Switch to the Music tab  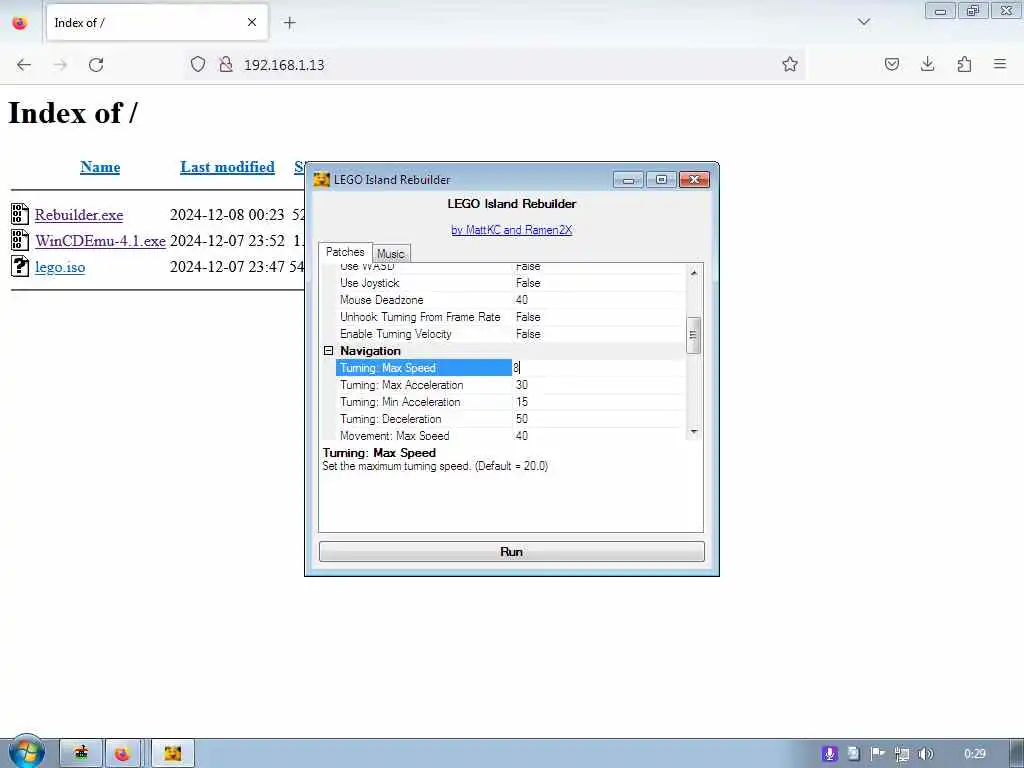(391, 253)
